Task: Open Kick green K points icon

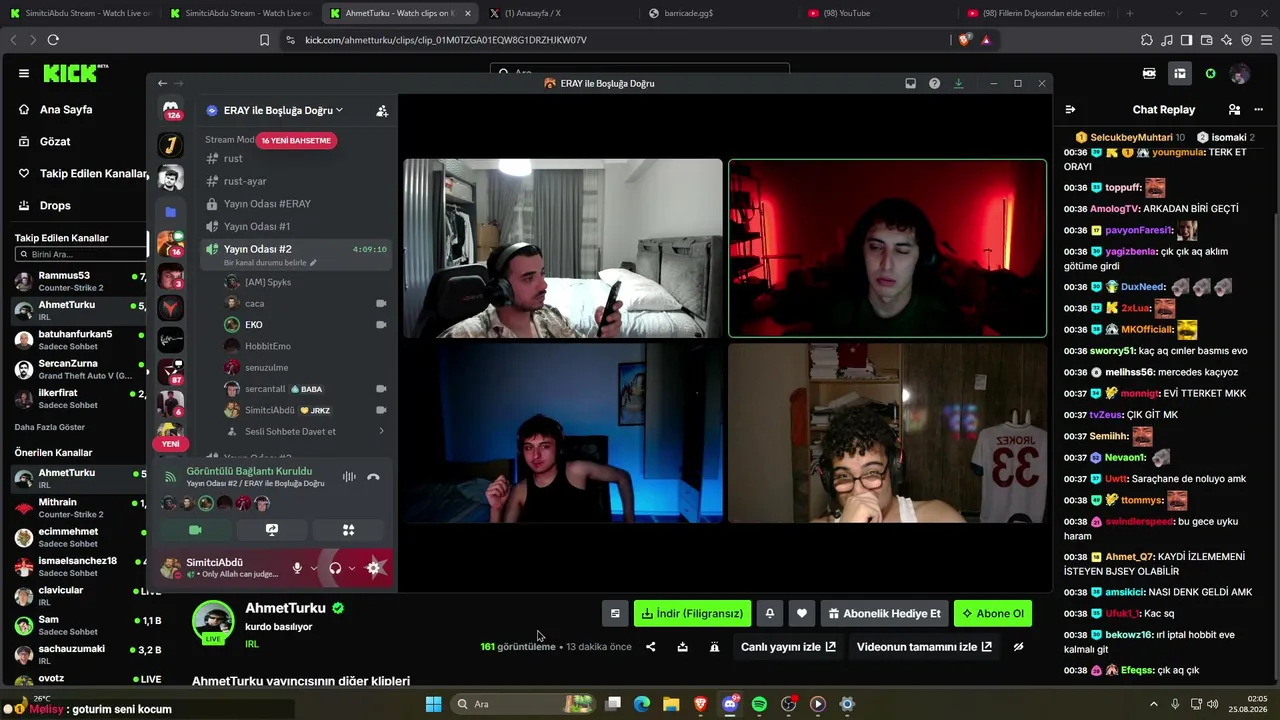Action: click(x=1210, y=73)
